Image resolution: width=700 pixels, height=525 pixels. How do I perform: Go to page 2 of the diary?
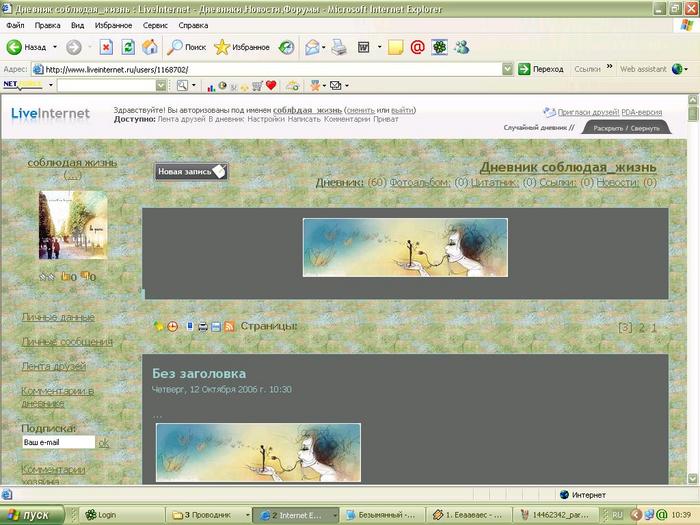(x=642, y=328)
